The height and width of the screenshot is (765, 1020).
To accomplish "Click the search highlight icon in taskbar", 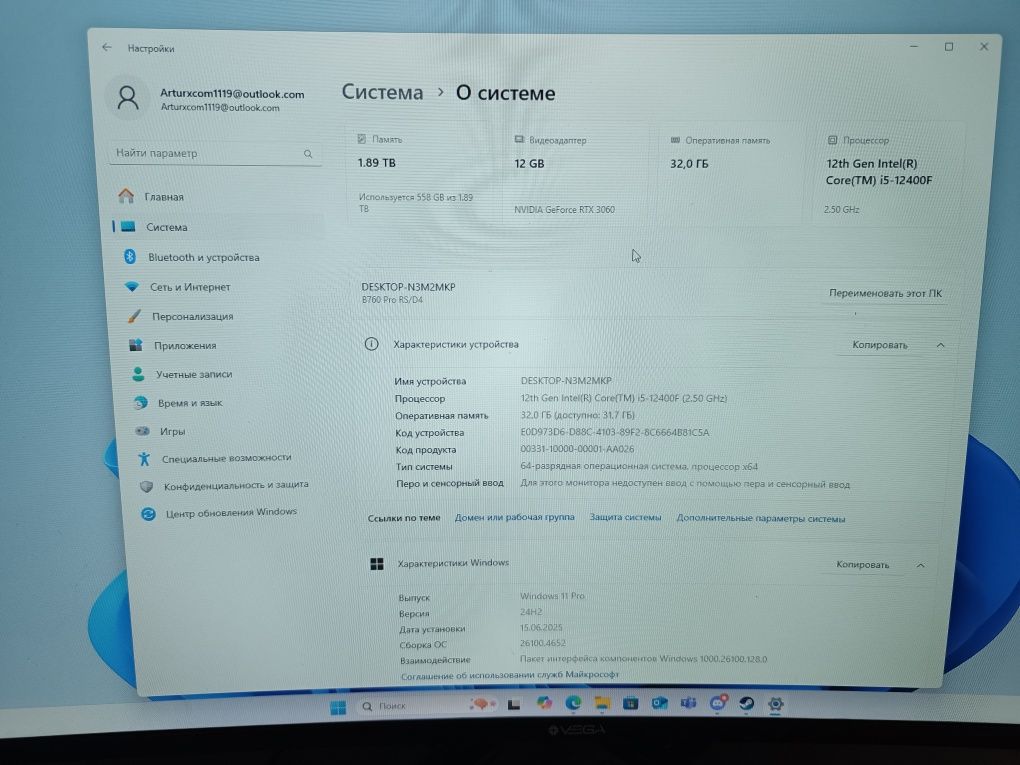I will coord(481,705).
